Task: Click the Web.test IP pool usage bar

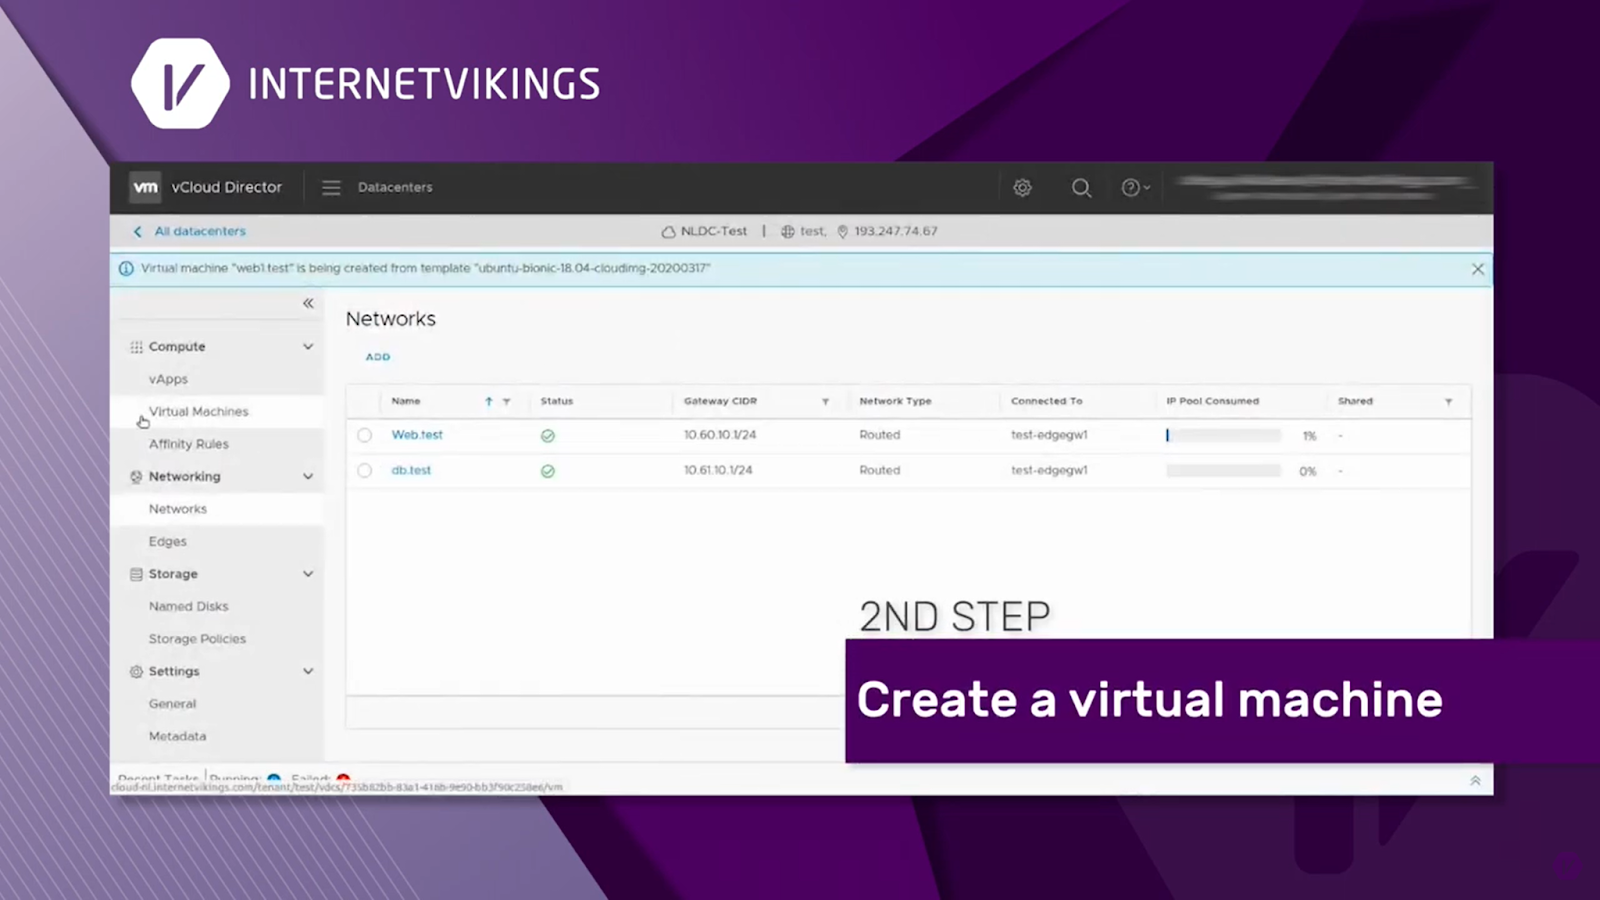Action: tap(1223, 436)
